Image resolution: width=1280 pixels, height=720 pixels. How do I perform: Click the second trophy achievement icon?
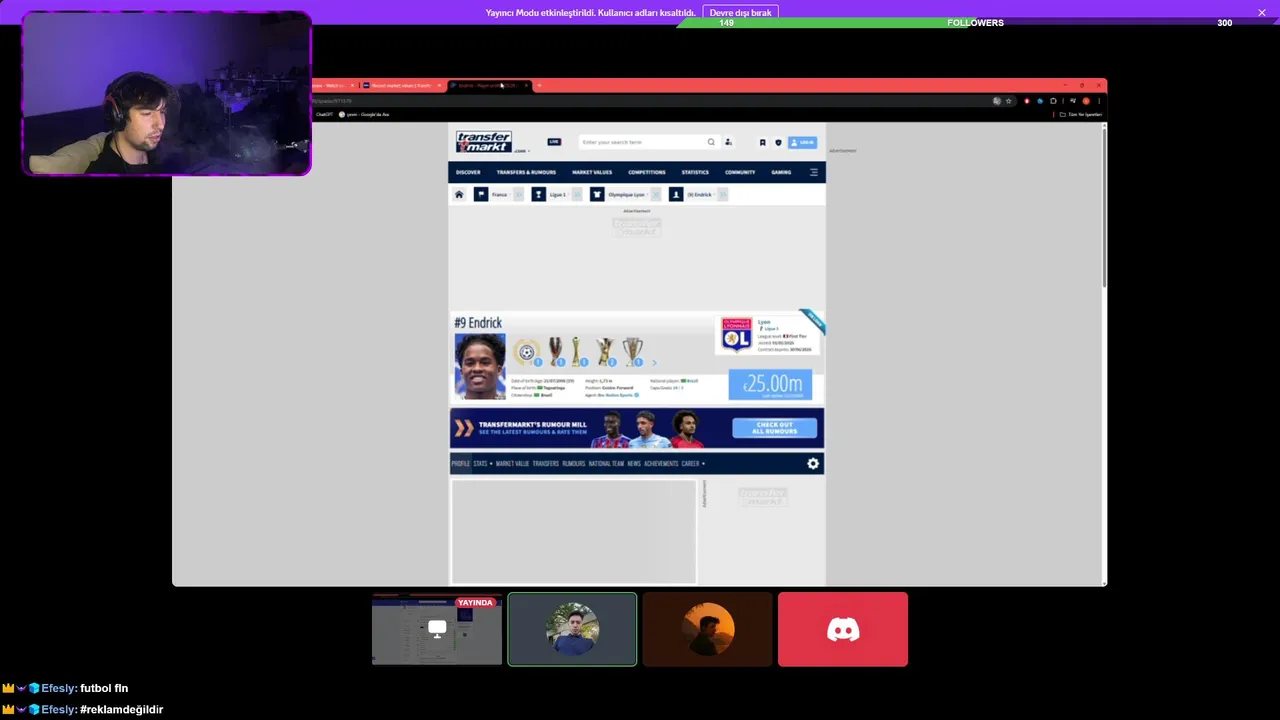pyautogui.click(x=555, y=352)
